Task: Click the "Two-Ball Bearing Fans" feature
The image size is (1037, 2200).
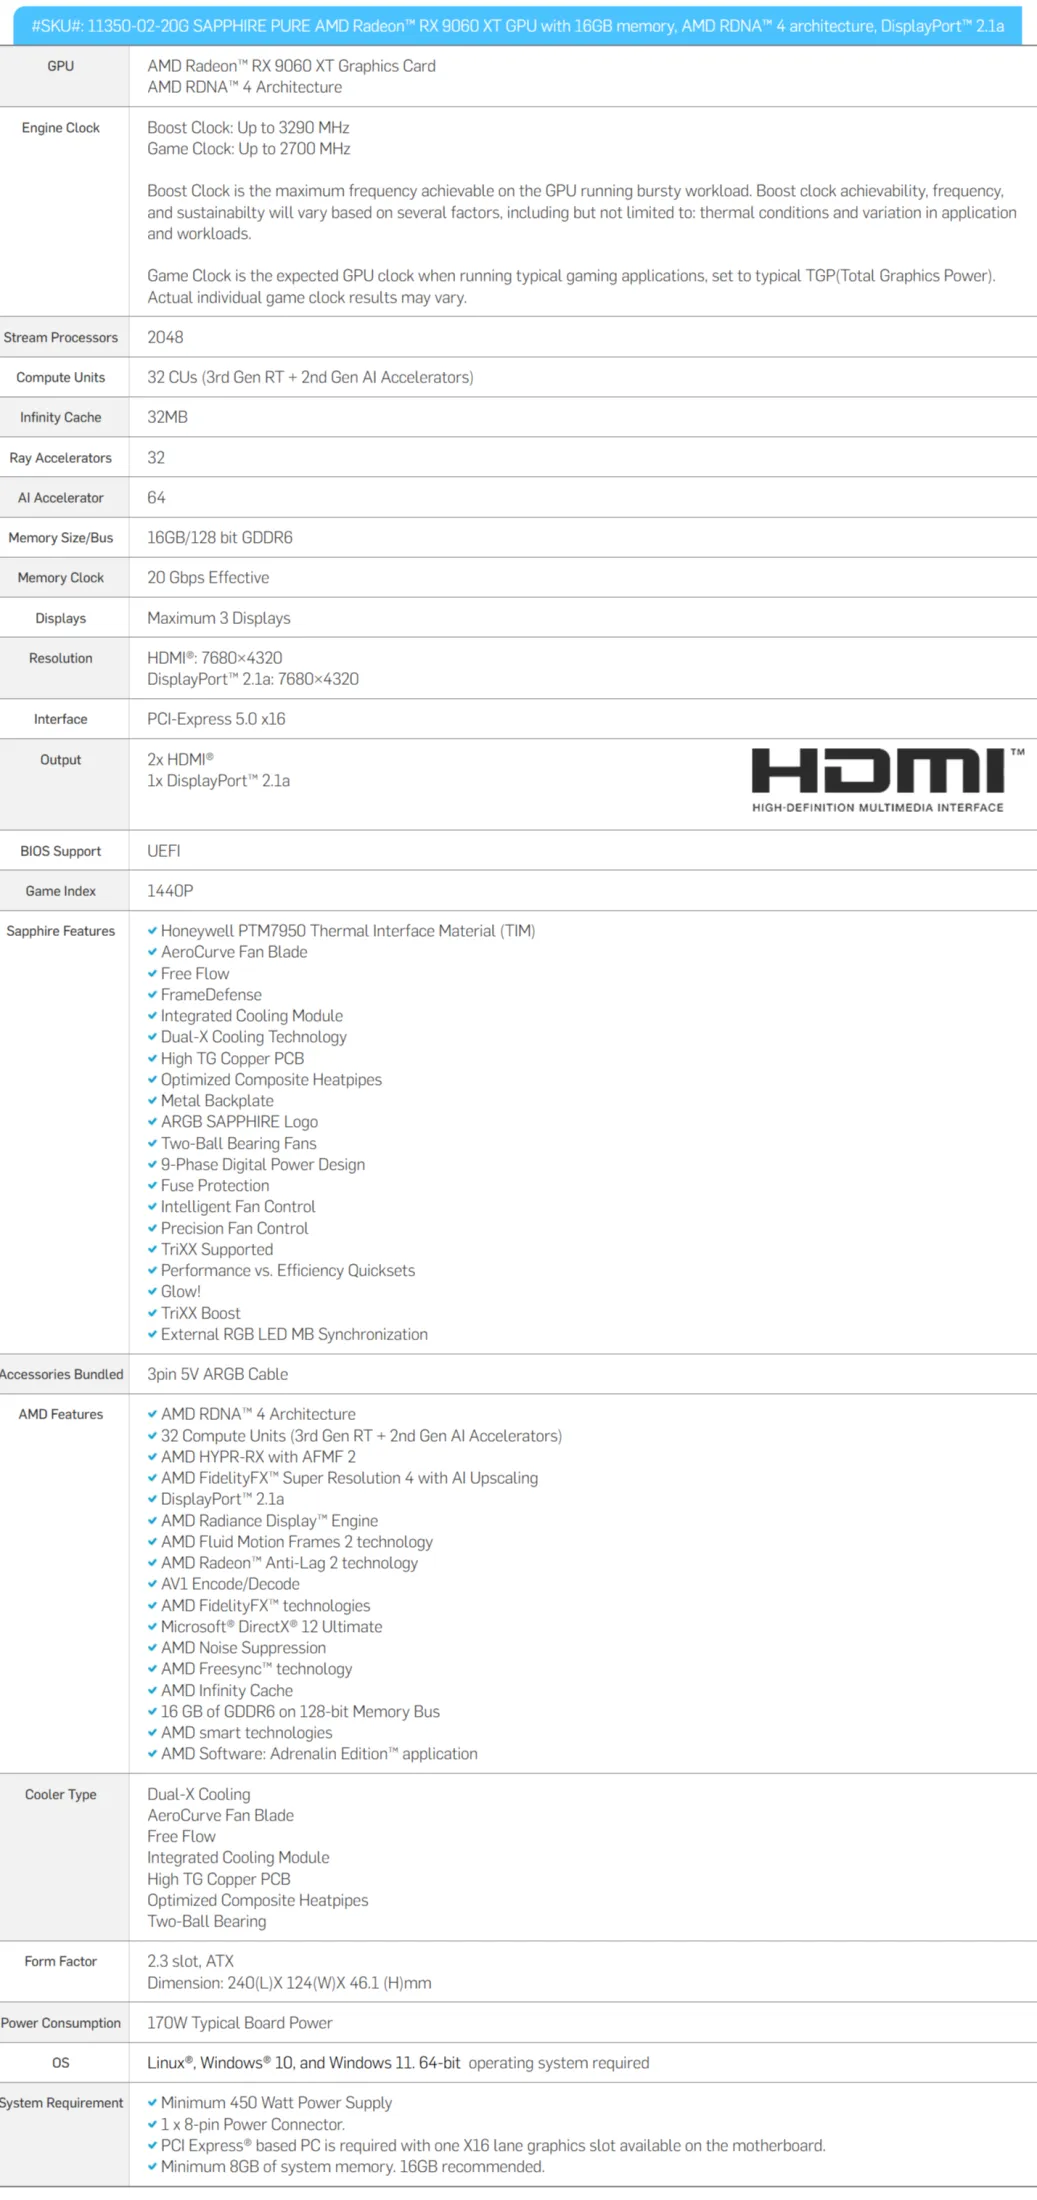Action: 238,1143
